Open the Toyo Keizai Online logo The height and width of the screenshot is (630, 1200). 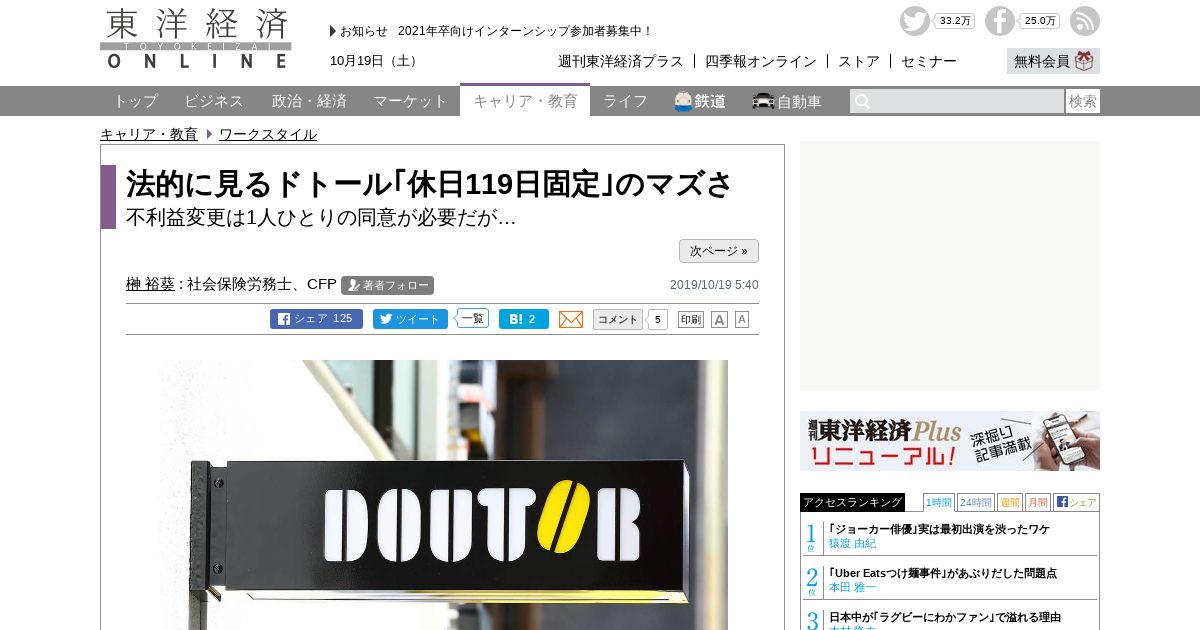pyautogui.click(x=196, y=39)
